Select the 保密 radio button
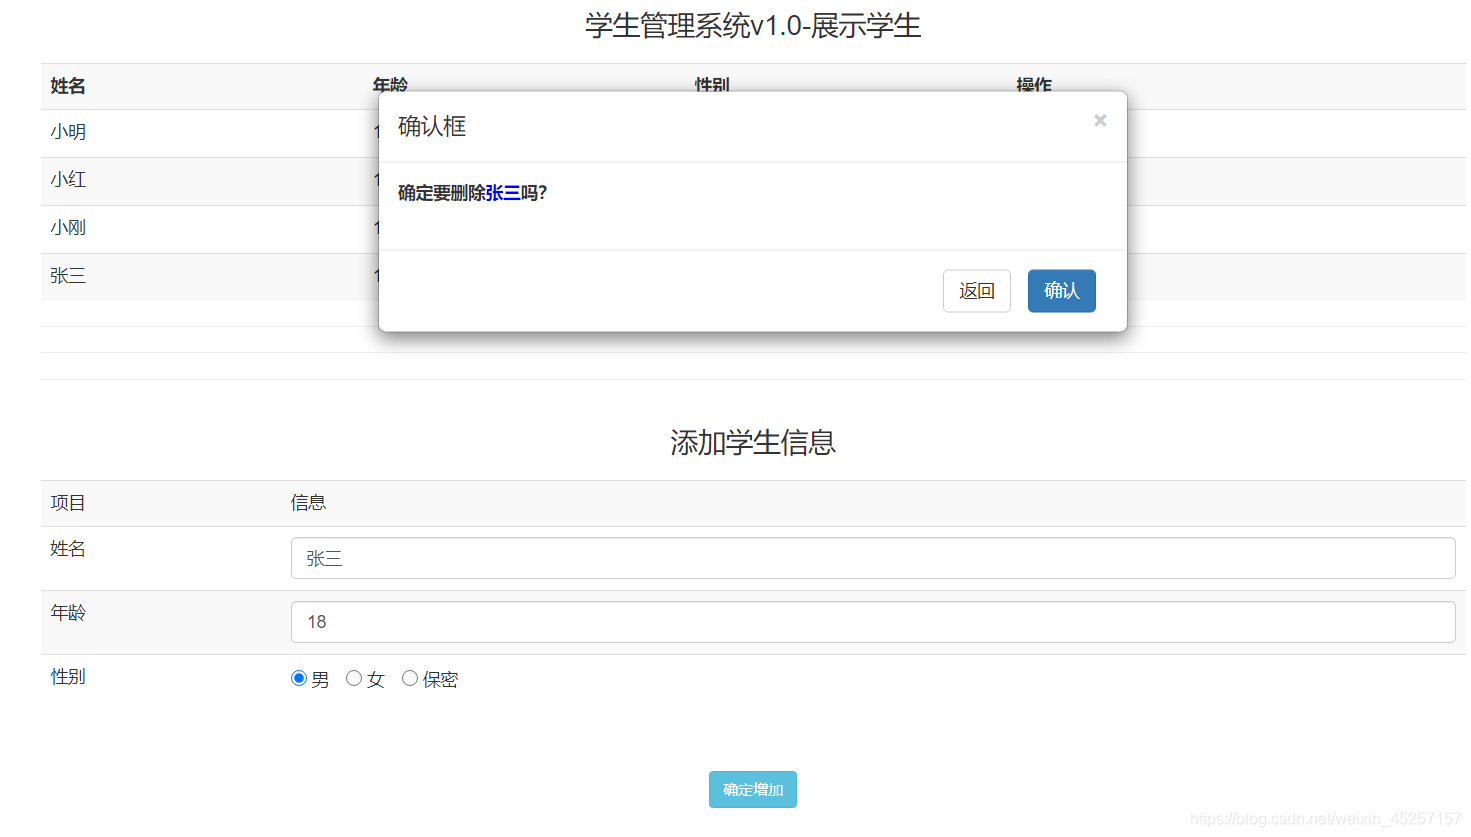 pos(410,678)
